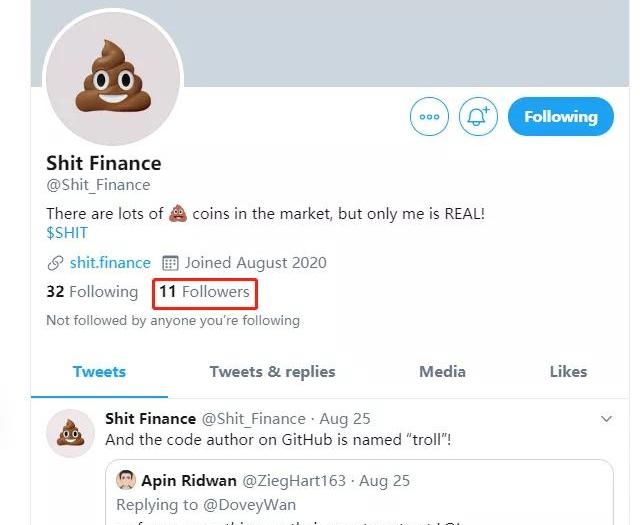Click the small poop avatar on the tweet
The image size is (640, 525).
70,433
